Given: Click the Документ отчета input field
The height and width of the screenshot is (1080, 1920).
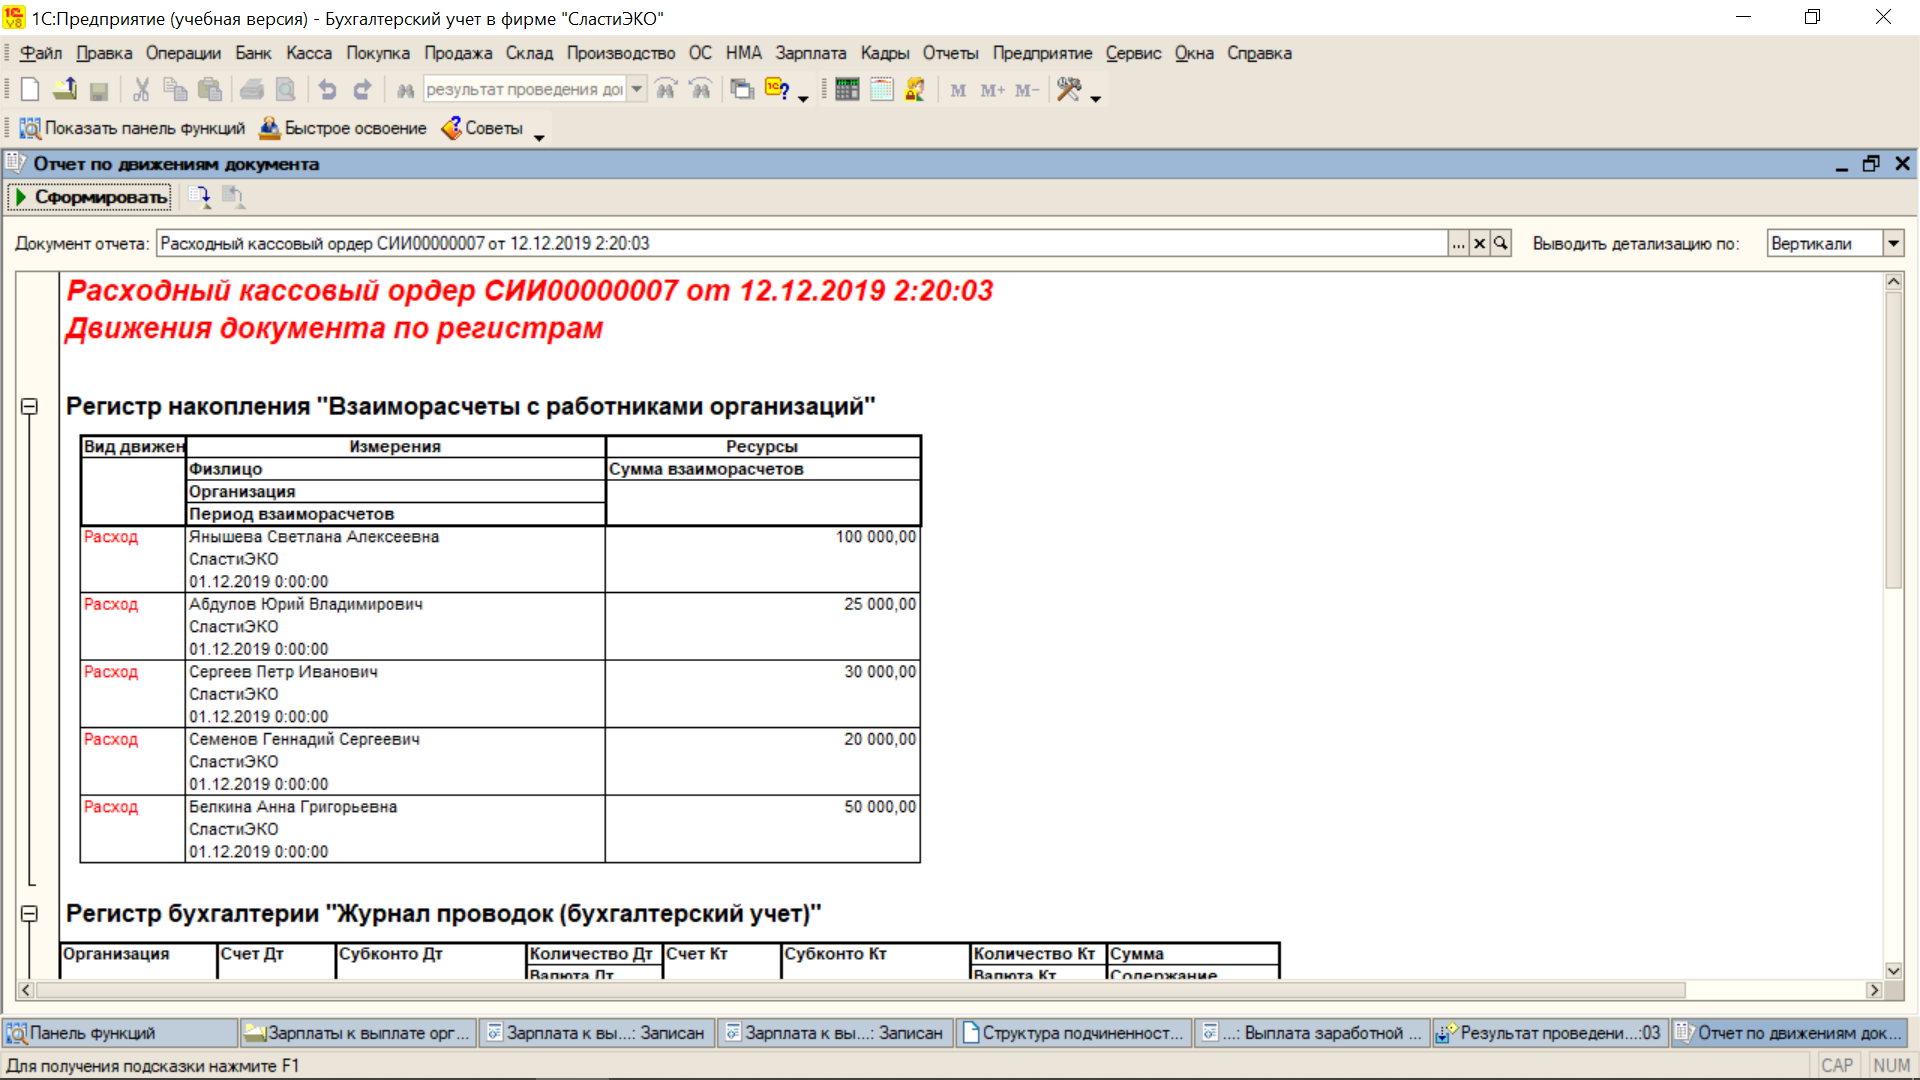Looking at the screenshot, I should [800, 243].
